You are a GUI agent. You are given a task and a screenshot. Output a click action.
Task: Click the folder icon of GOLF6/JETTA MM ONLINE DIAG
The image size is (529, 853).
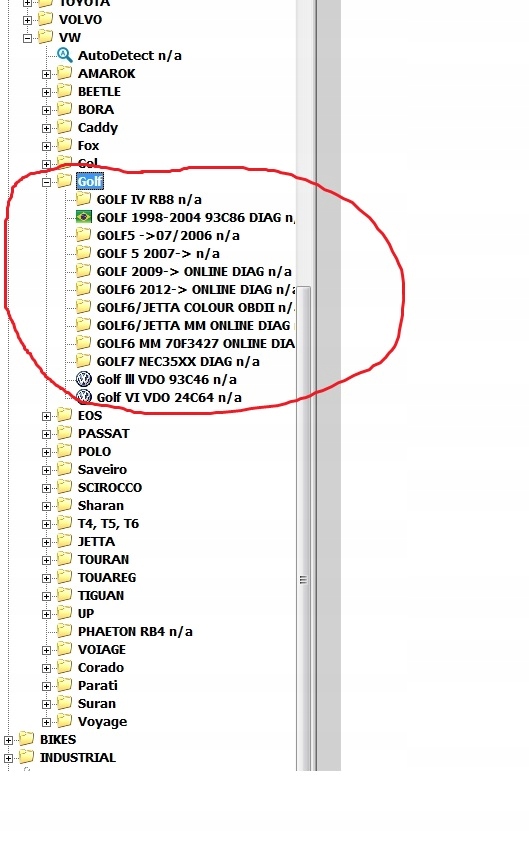coord(83,324)
